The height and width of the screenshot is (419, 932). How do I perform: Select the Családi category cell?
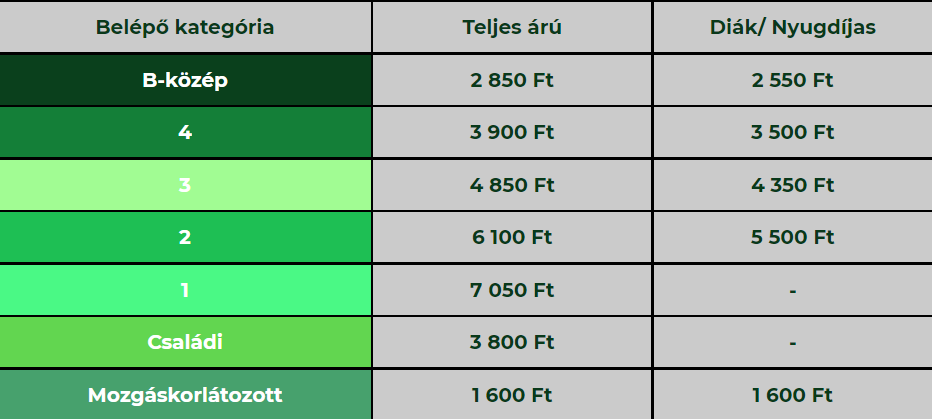185,342
